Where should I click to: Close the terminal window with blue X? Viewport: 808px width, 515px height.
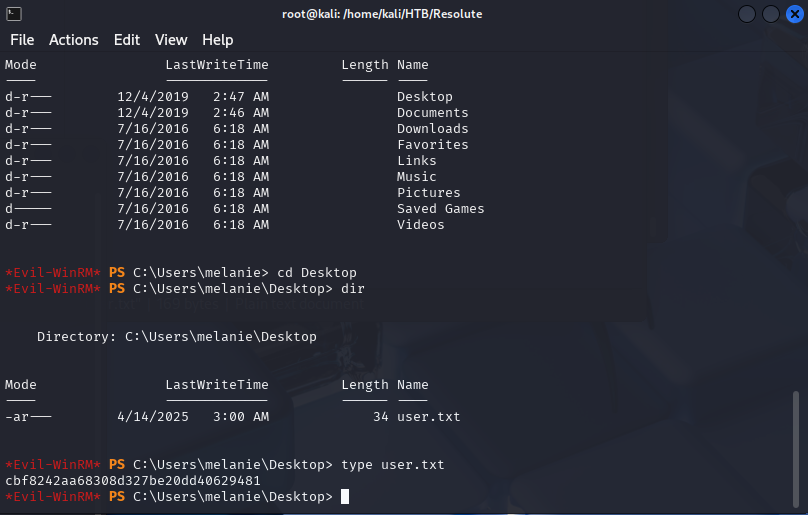[795, 14]
